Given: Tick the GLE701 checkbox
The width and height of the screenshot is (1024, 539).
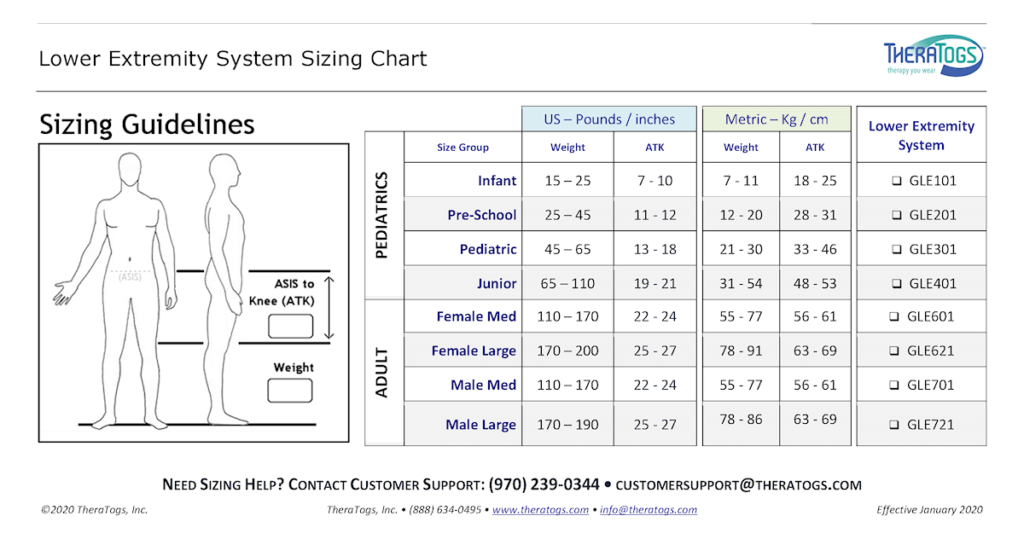Looking at the screenshot, I should click(x=895, y=385).
